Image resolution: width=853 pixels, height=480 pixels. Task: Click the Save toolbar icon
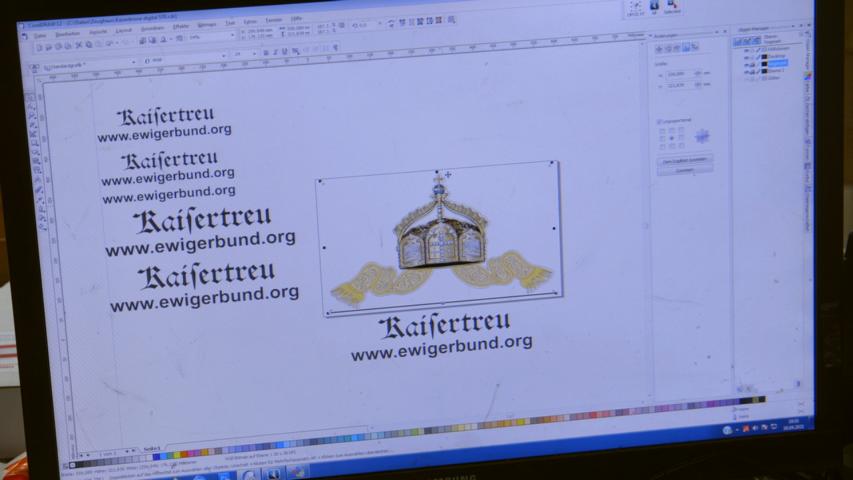pyautogui.click(x=58, y=47)
